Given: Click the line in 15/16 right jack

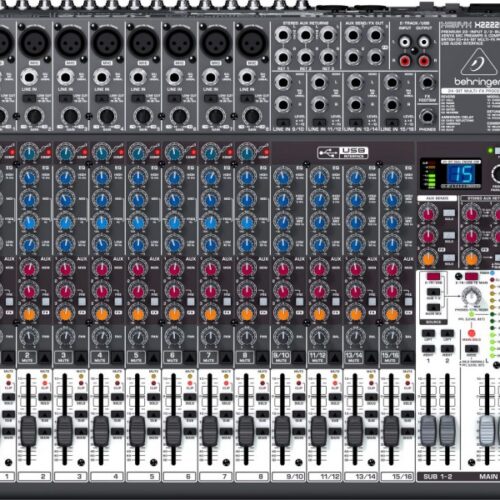Looking at the screenshot, I should coord(392,105).
